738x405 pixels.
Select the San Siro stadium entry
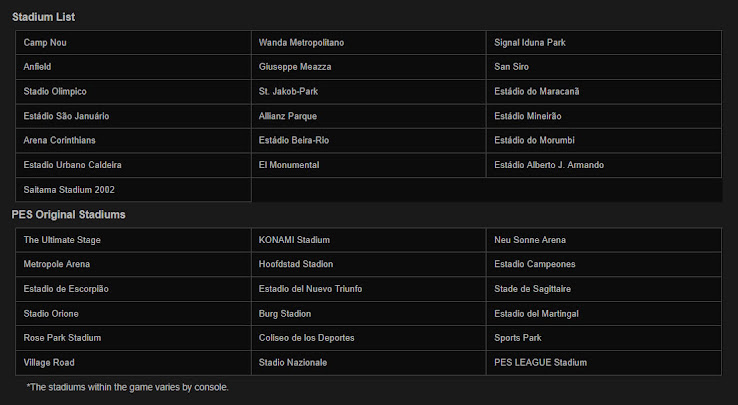coord(604,67)
